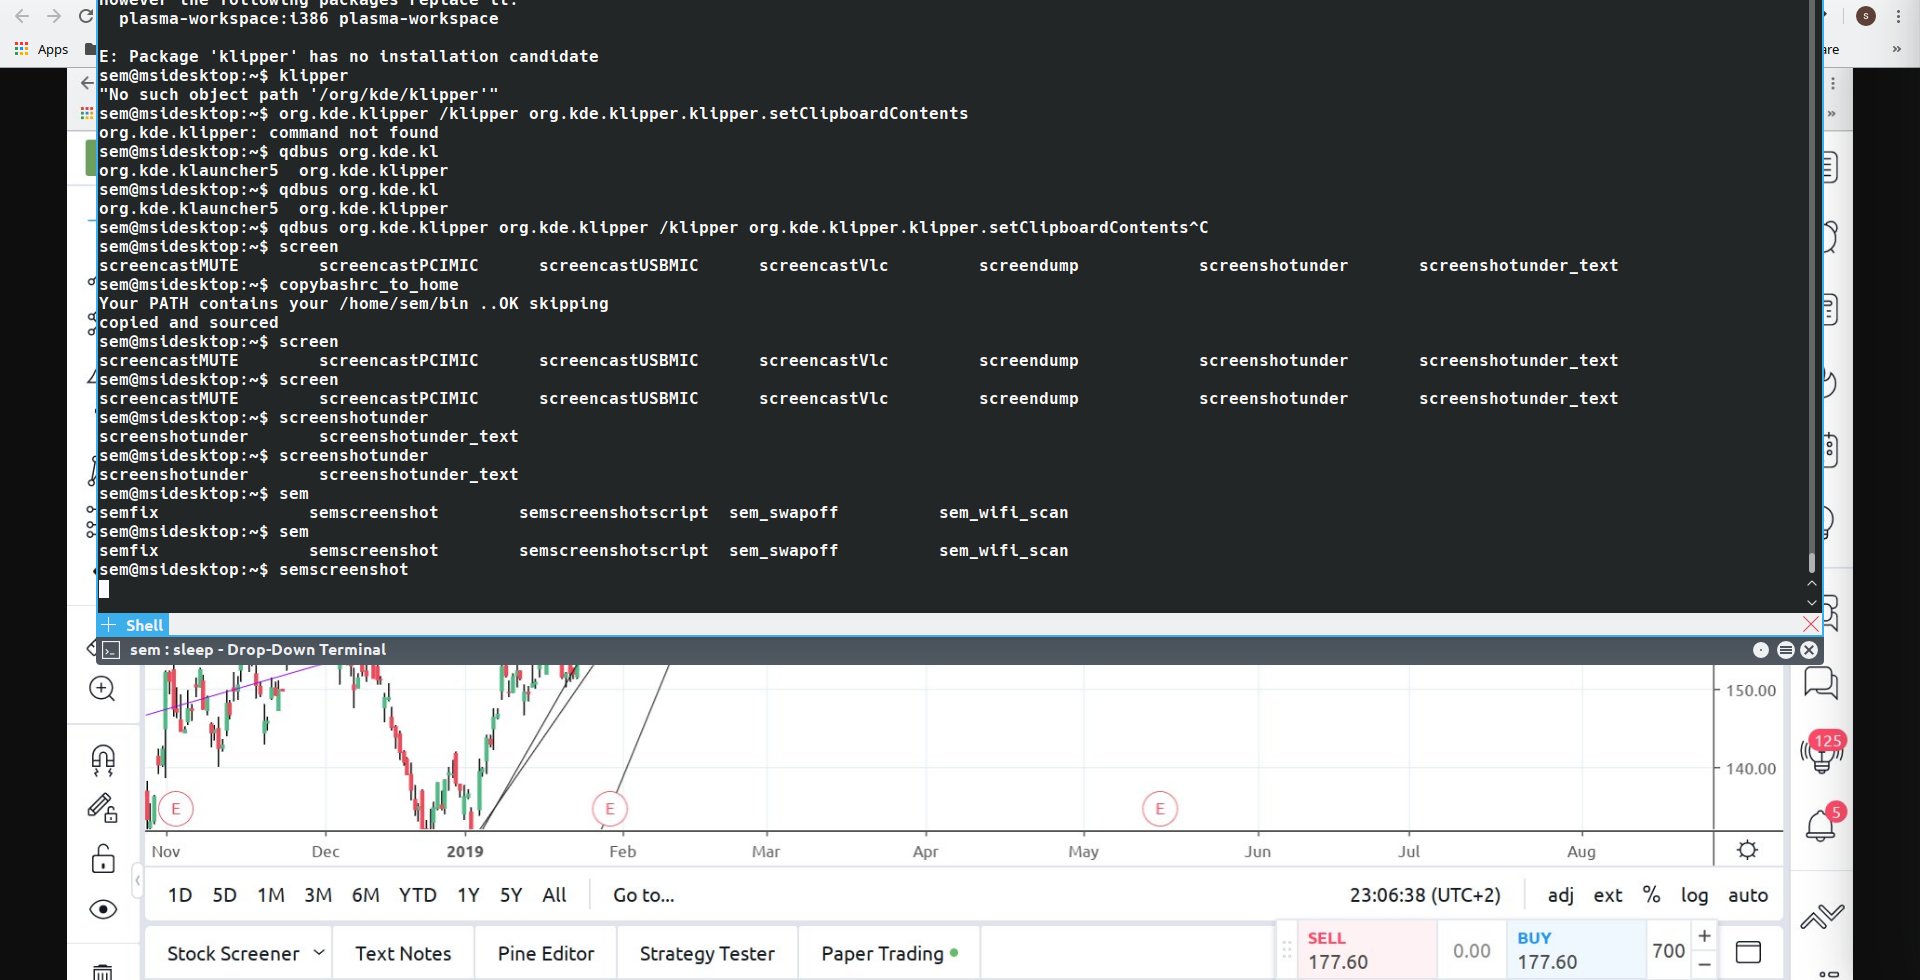Set chart range to 5D
1920x980 pixels.
225,895
